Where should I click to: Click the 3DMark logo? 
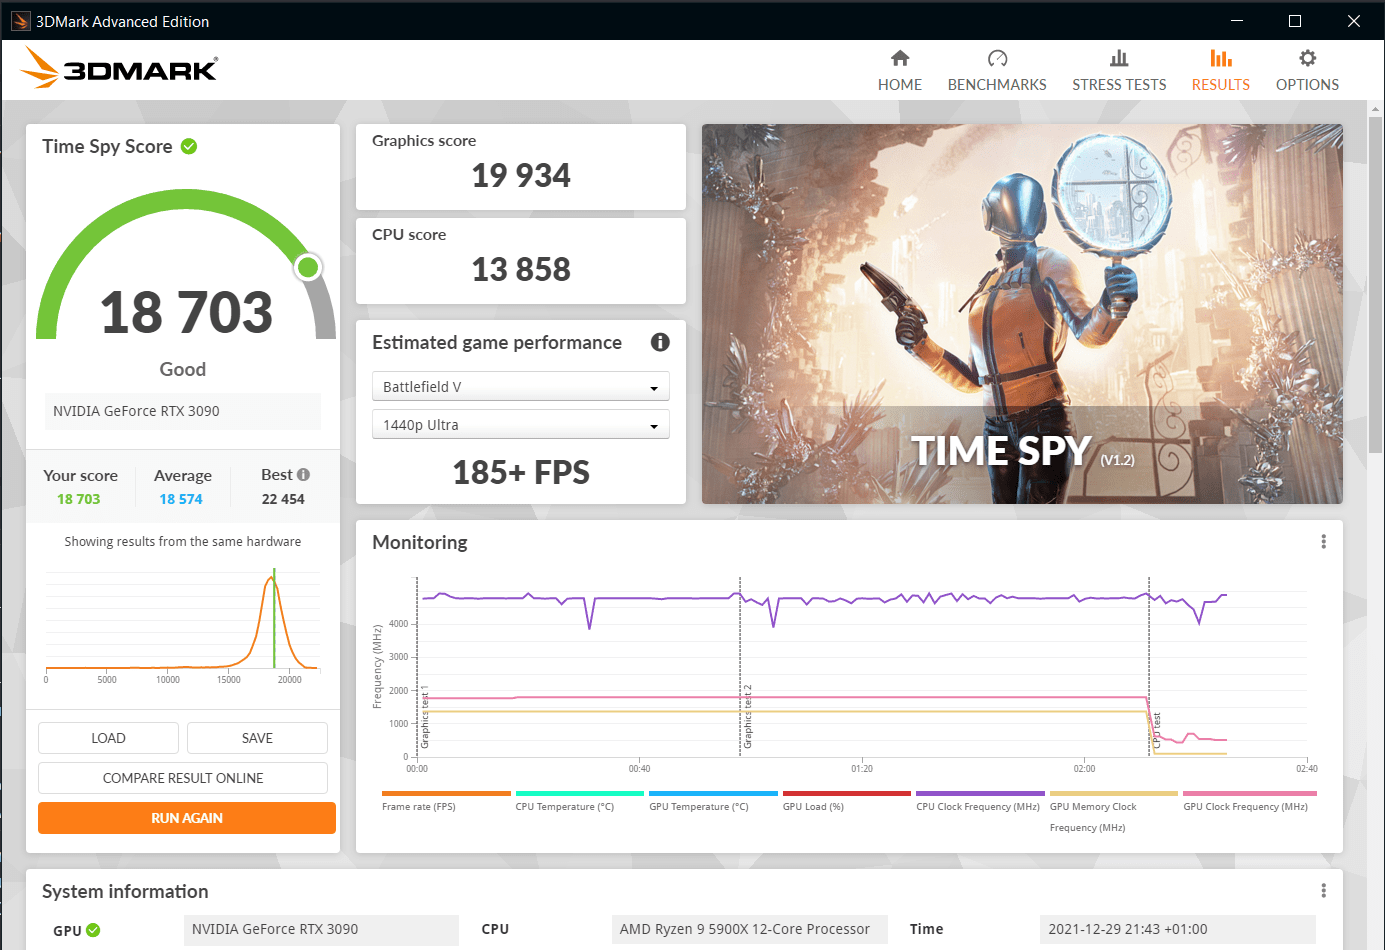[119, 68]
